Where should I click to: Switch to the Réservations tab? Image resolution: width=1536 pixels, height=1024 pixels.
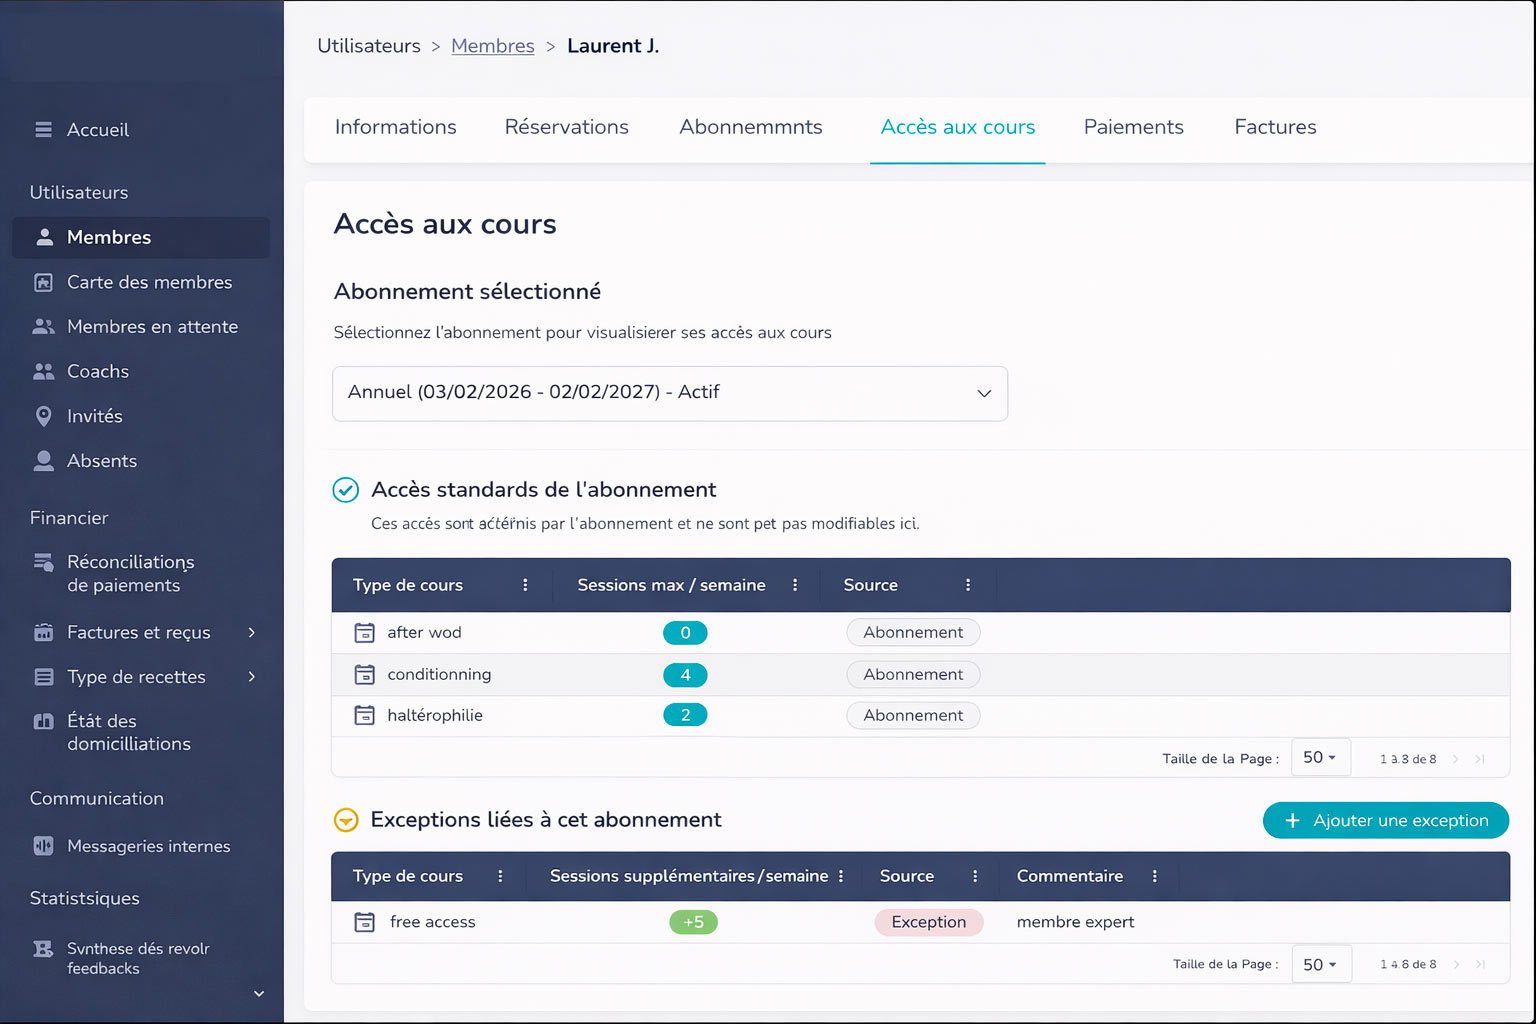tap(566, 127)
